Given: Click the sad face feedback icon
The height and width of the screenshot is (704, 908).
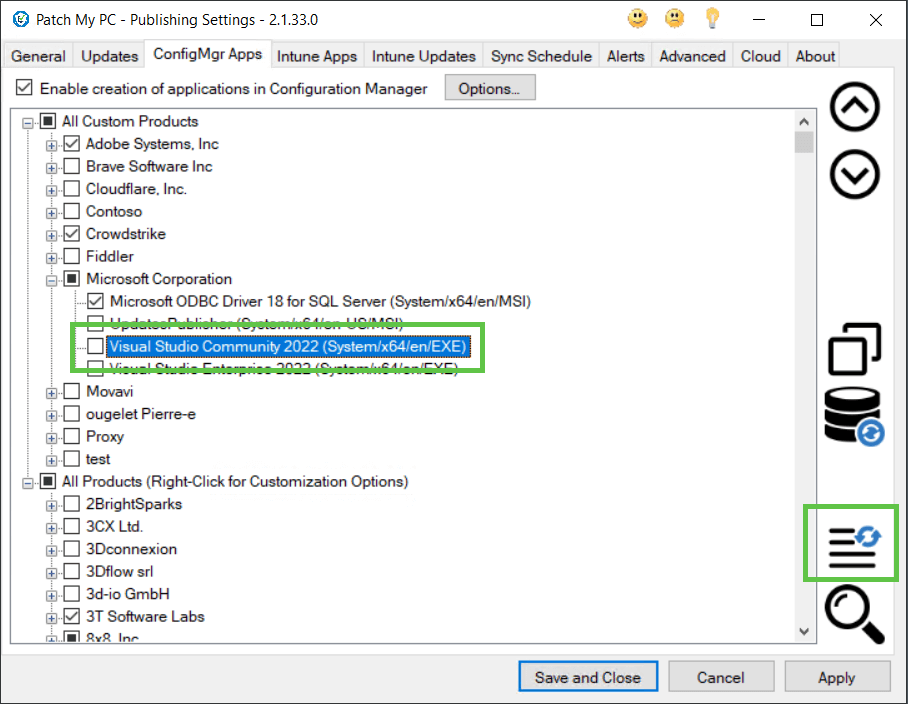Looking at the screenshot, I should tap(675, 19).
